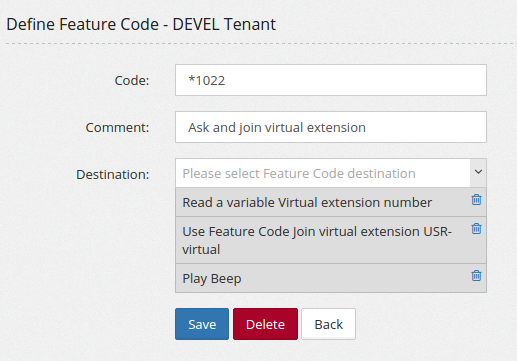Click the 'Comment:' label
Image resolution: width=517 pixels, height=361 pixels.
pos(117,127)
